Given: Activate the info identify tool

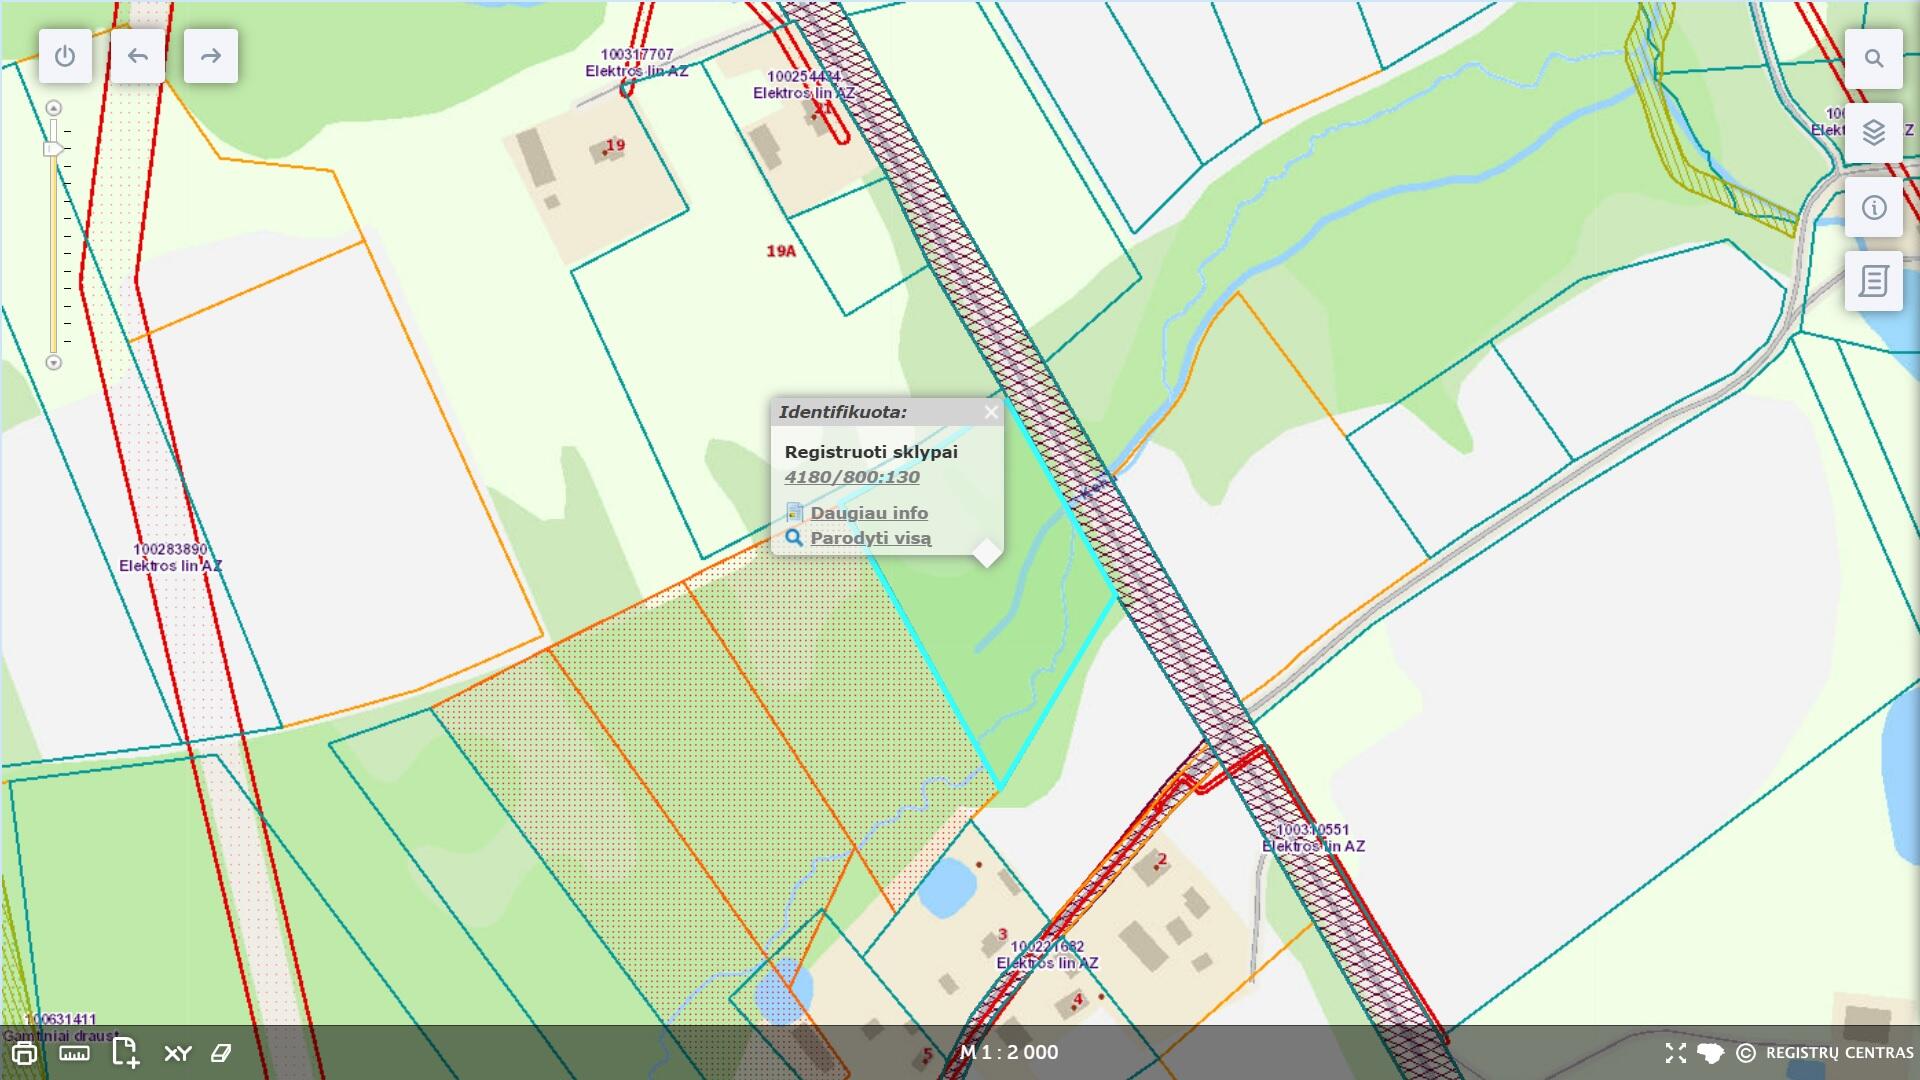Looking at the screenshot, I should (x=1873, y=208).
